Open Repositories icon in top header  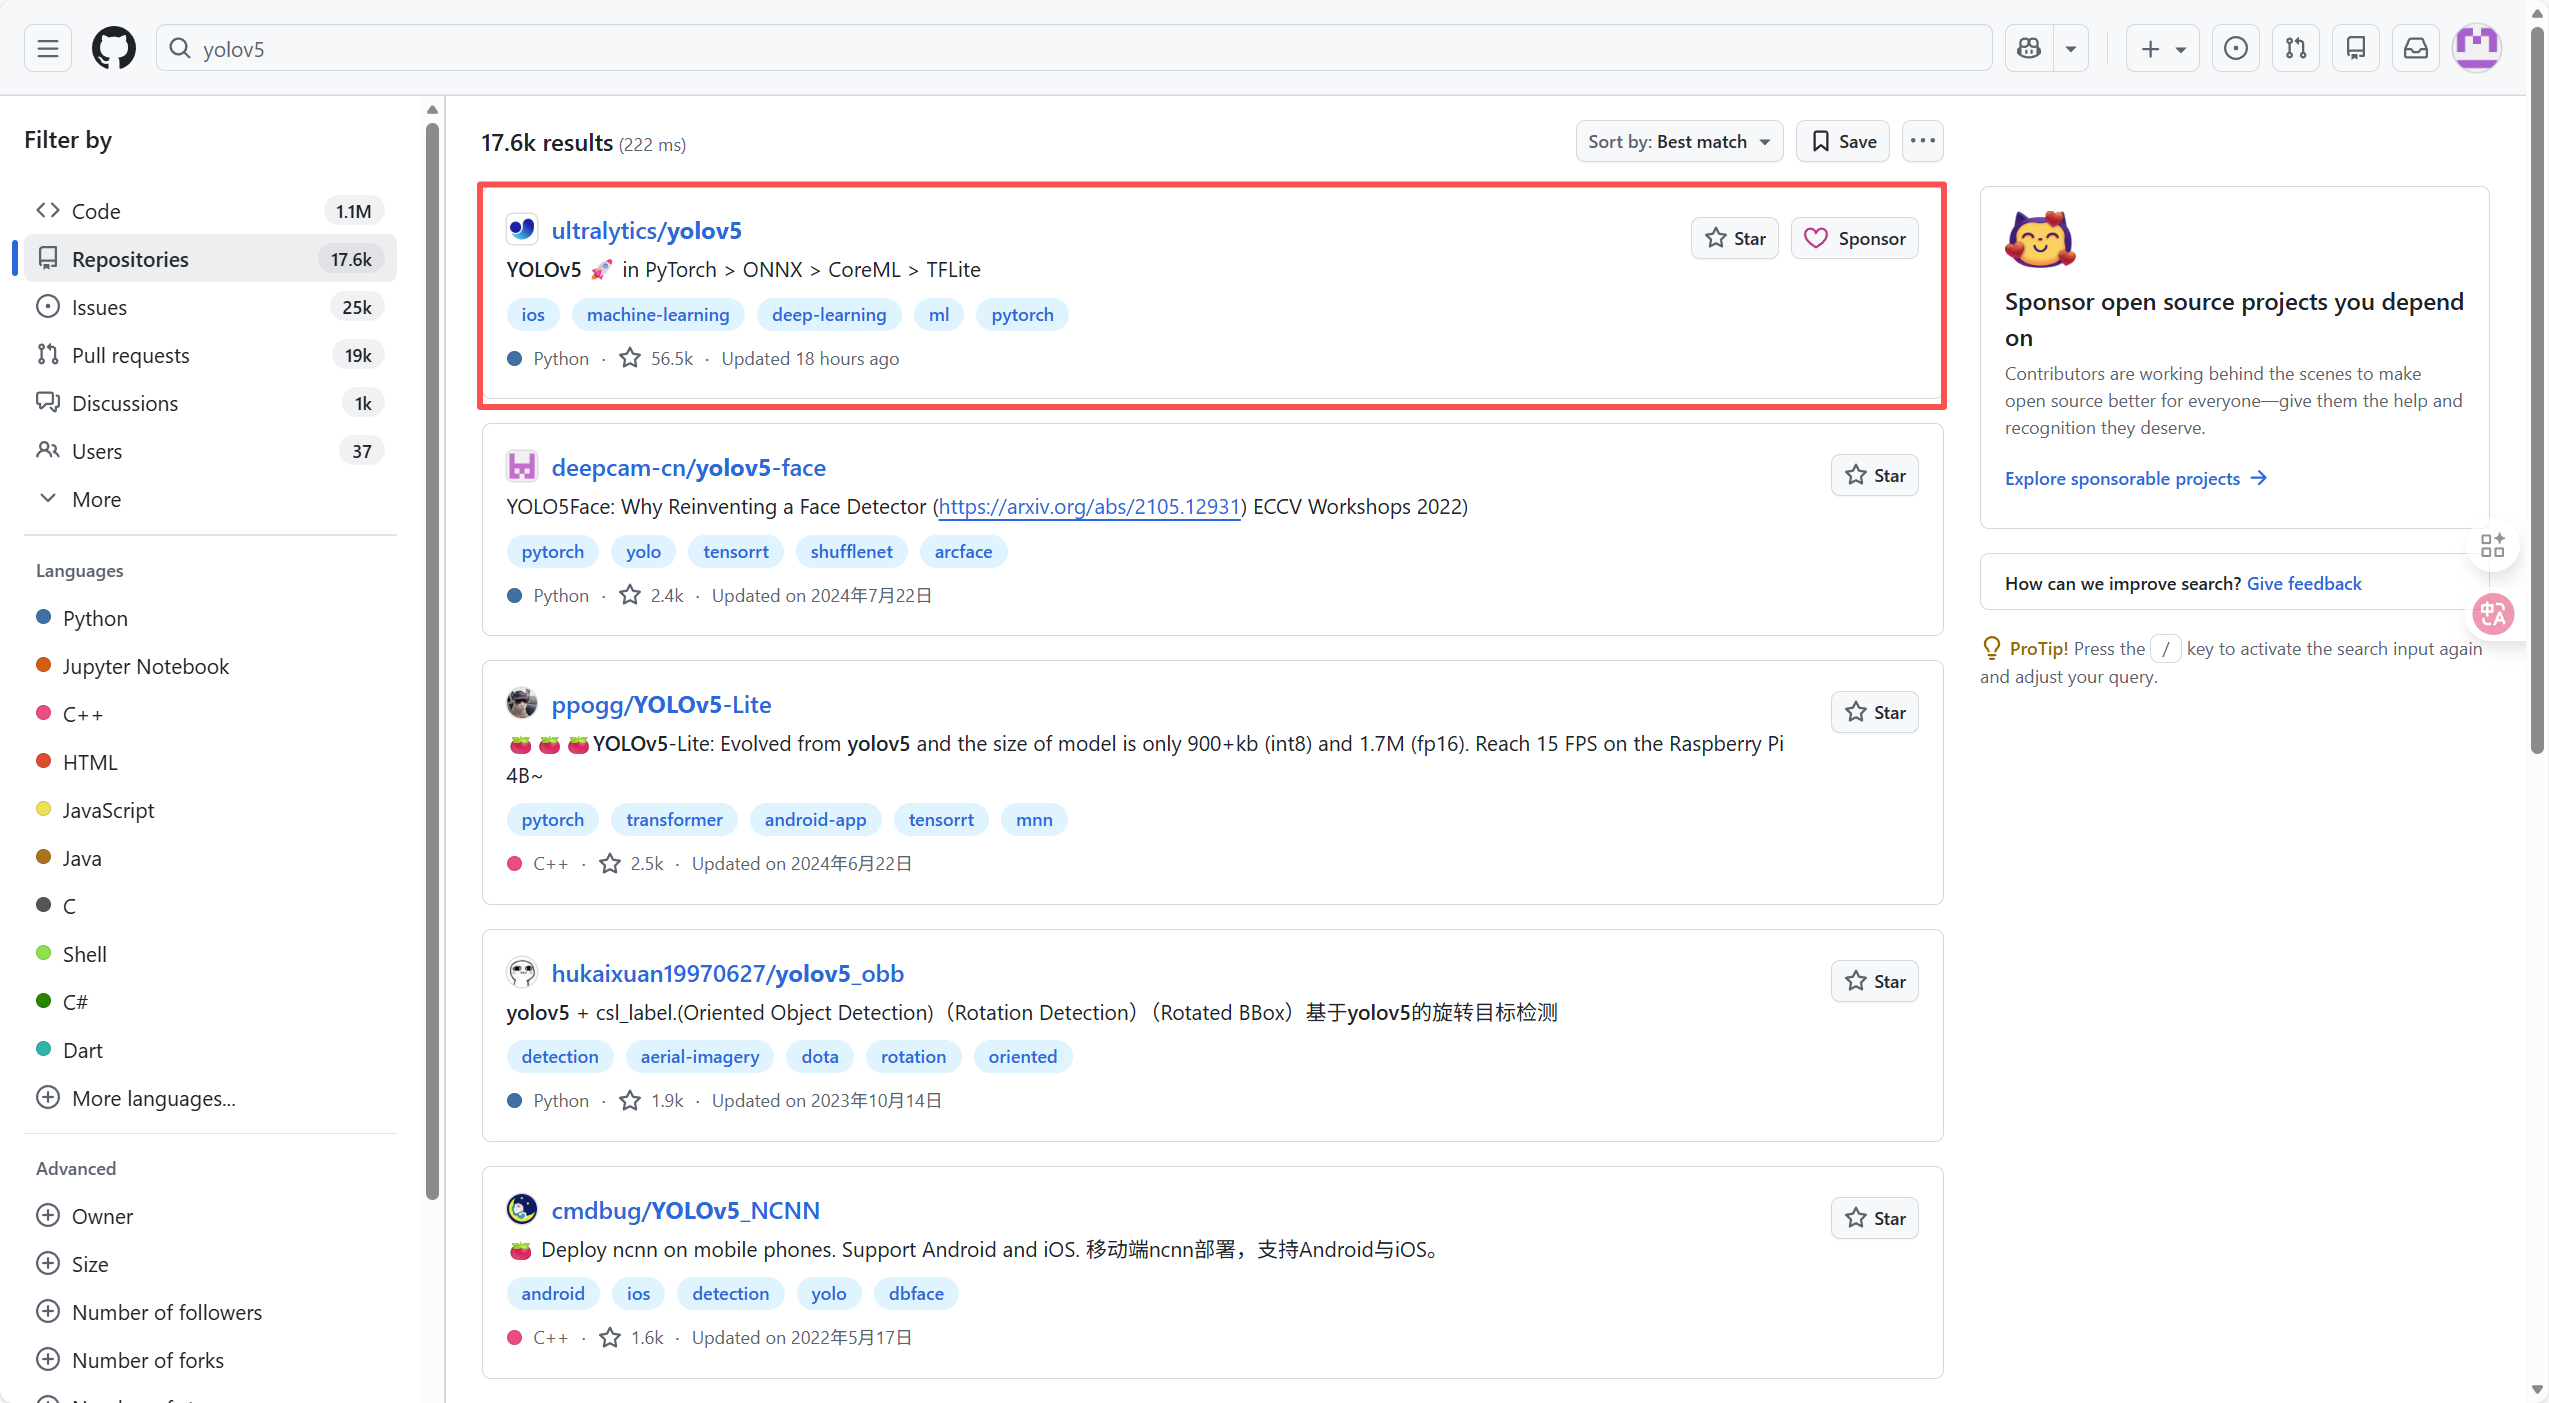pos(2356,48)
